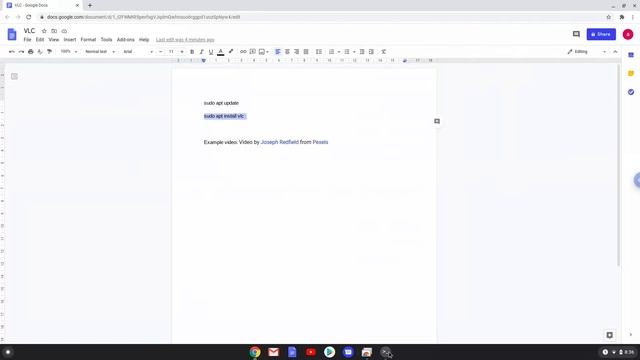Print the document using the printer icon
The width and height of the screenshot is (640, 360).
click(31, 52)
